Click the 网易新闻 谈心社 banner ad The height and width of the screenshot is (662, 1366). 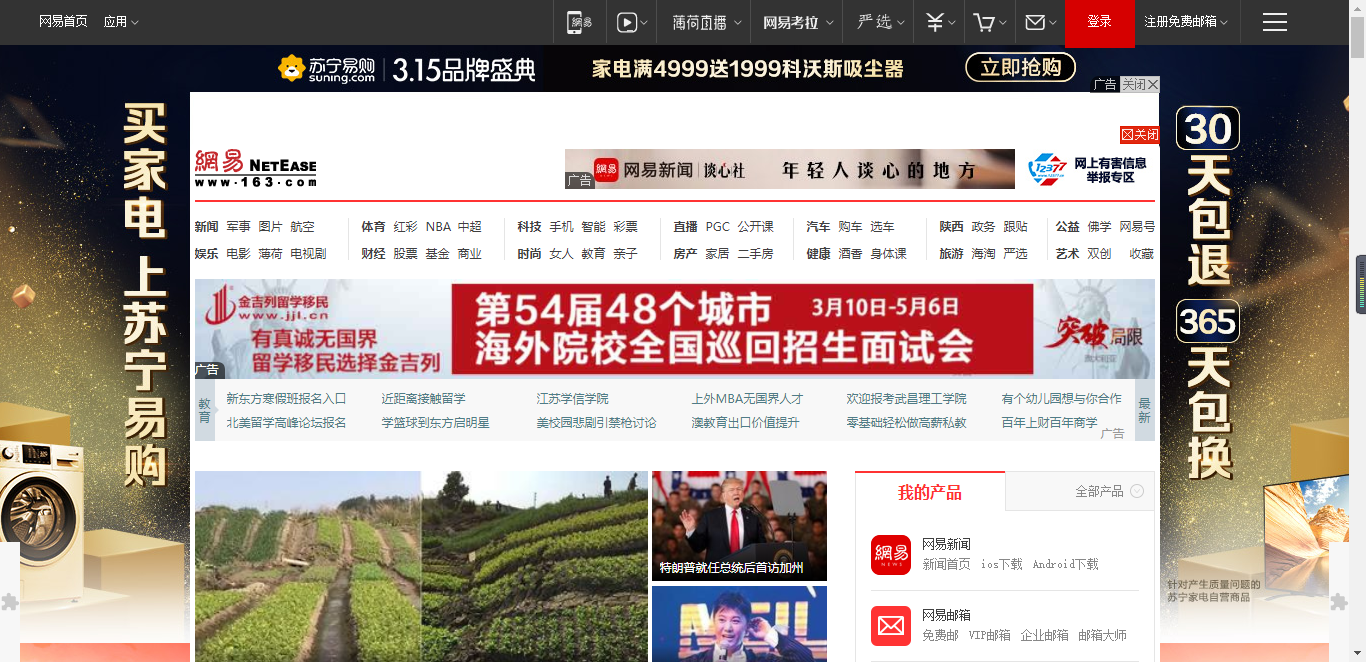click(x=790, y=169)
